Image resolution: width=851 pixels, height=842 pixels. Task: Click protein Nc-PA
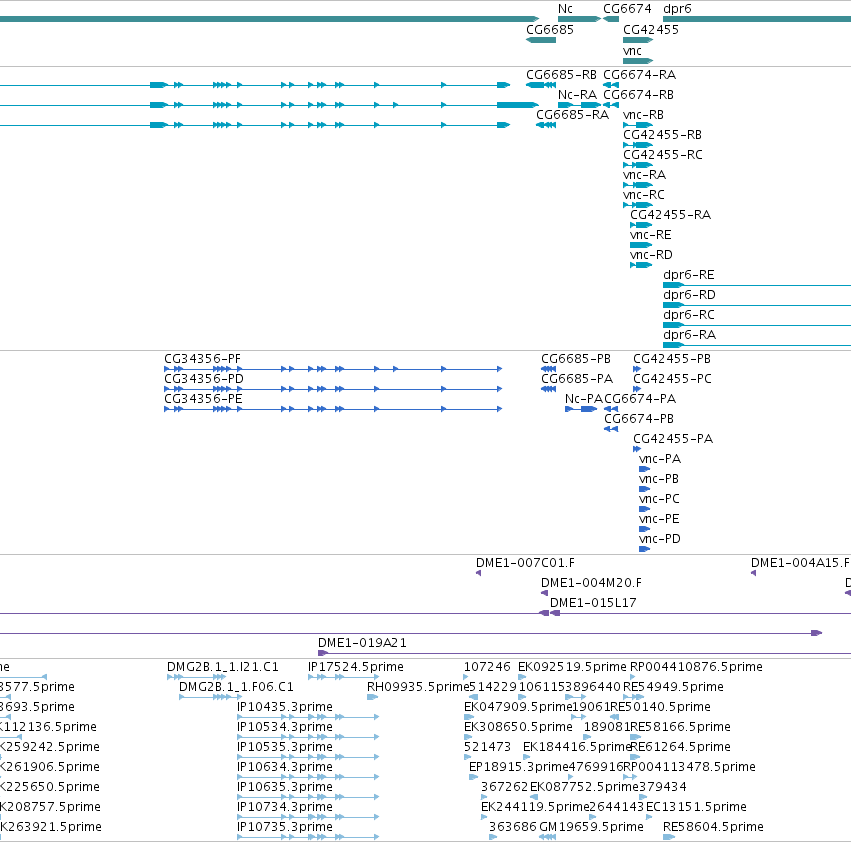583,400
